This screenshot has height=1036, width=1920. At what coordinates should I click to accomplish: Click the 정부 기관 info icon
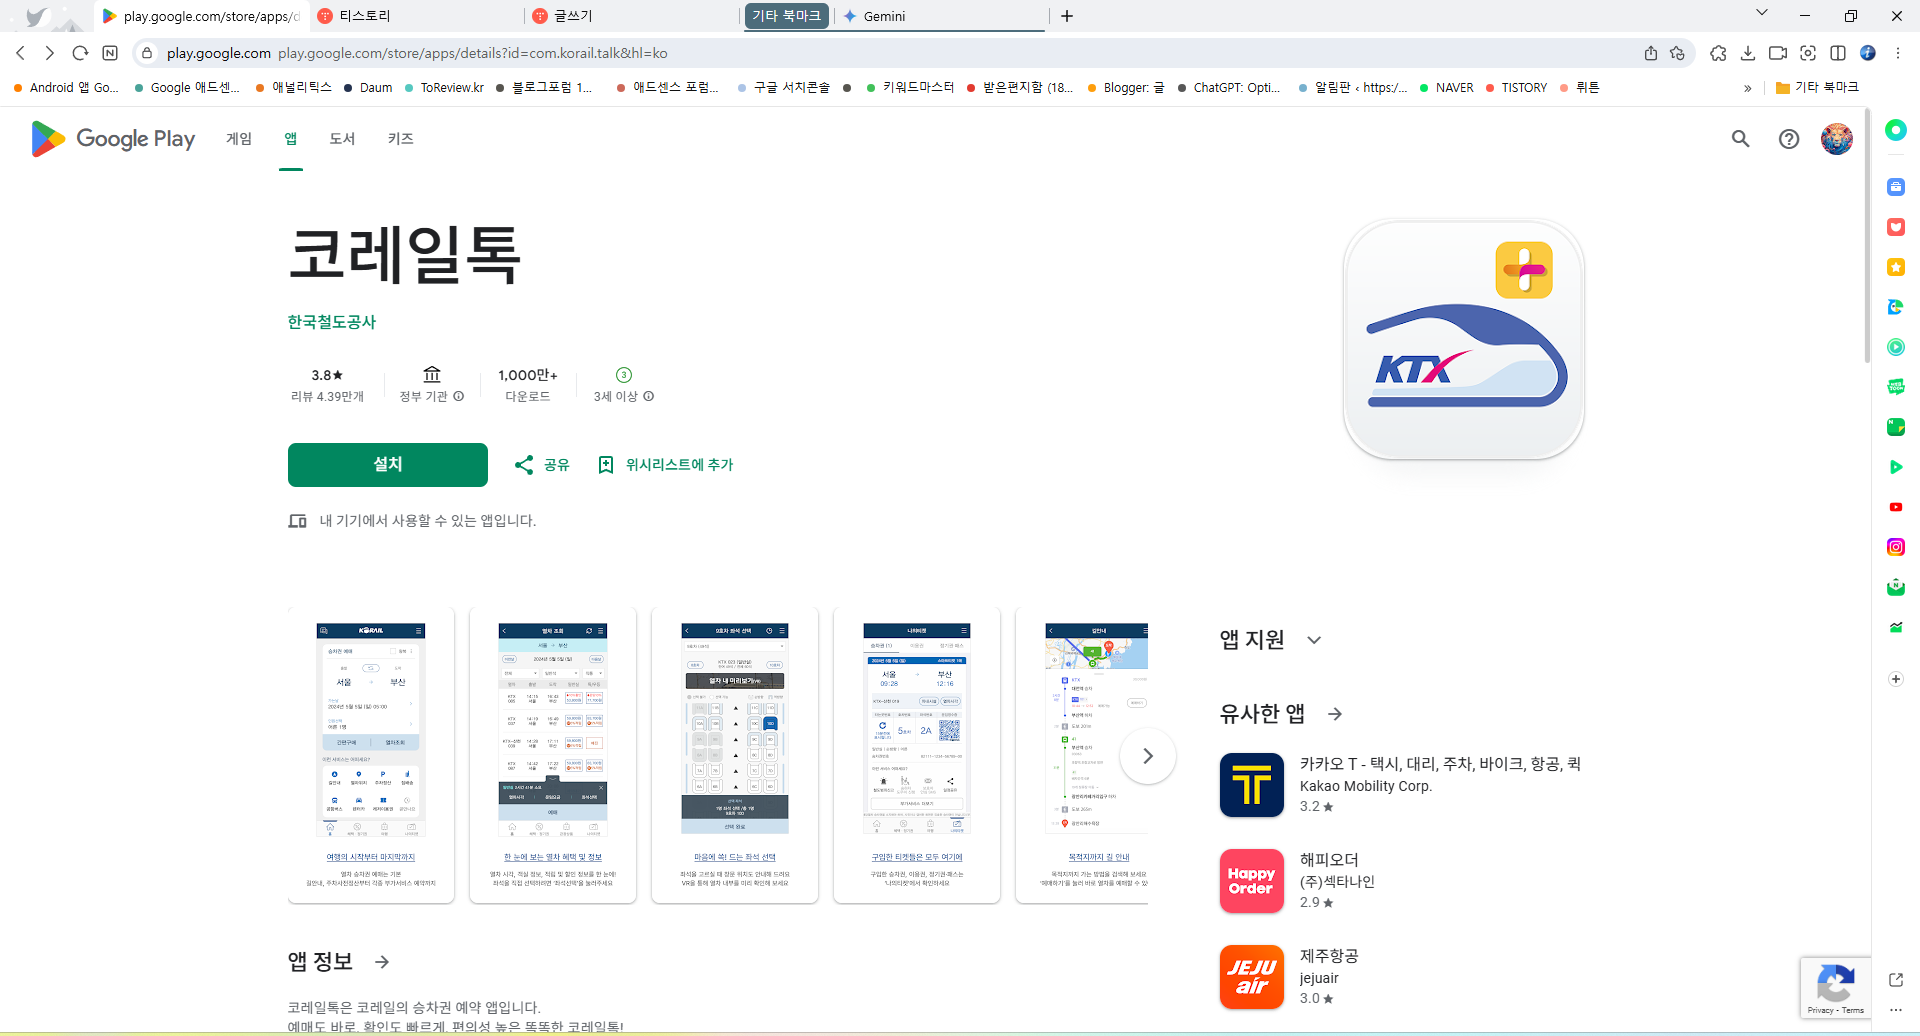pos(459,396)
